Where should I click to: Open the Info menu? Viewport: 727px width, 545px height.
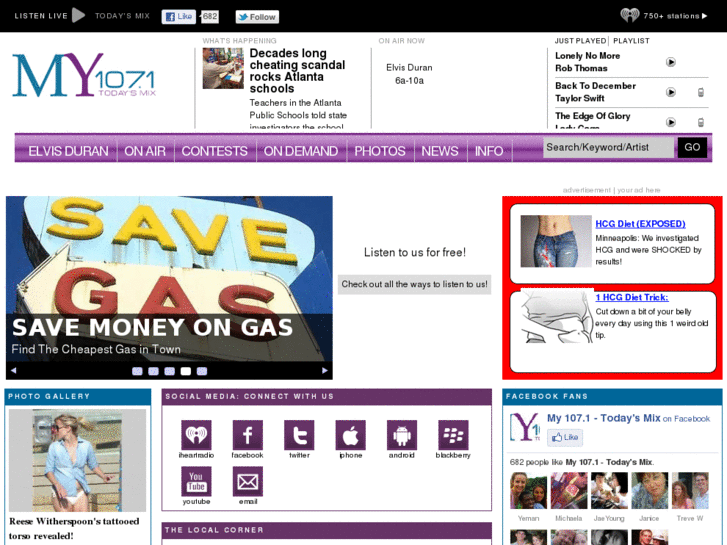coord(489,151)
